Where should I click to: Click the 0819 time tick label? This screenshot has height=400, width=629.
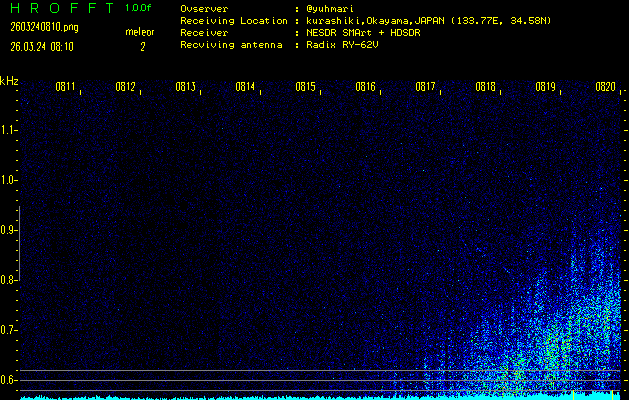pos(546,87)
